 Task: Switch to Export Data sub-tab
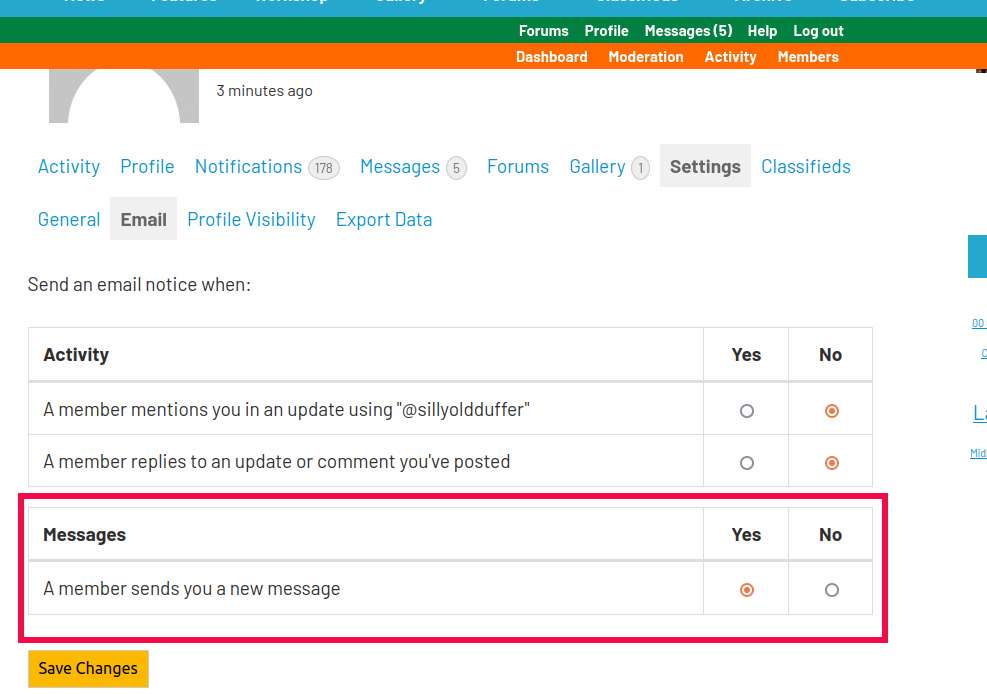[x=384, y=219]
